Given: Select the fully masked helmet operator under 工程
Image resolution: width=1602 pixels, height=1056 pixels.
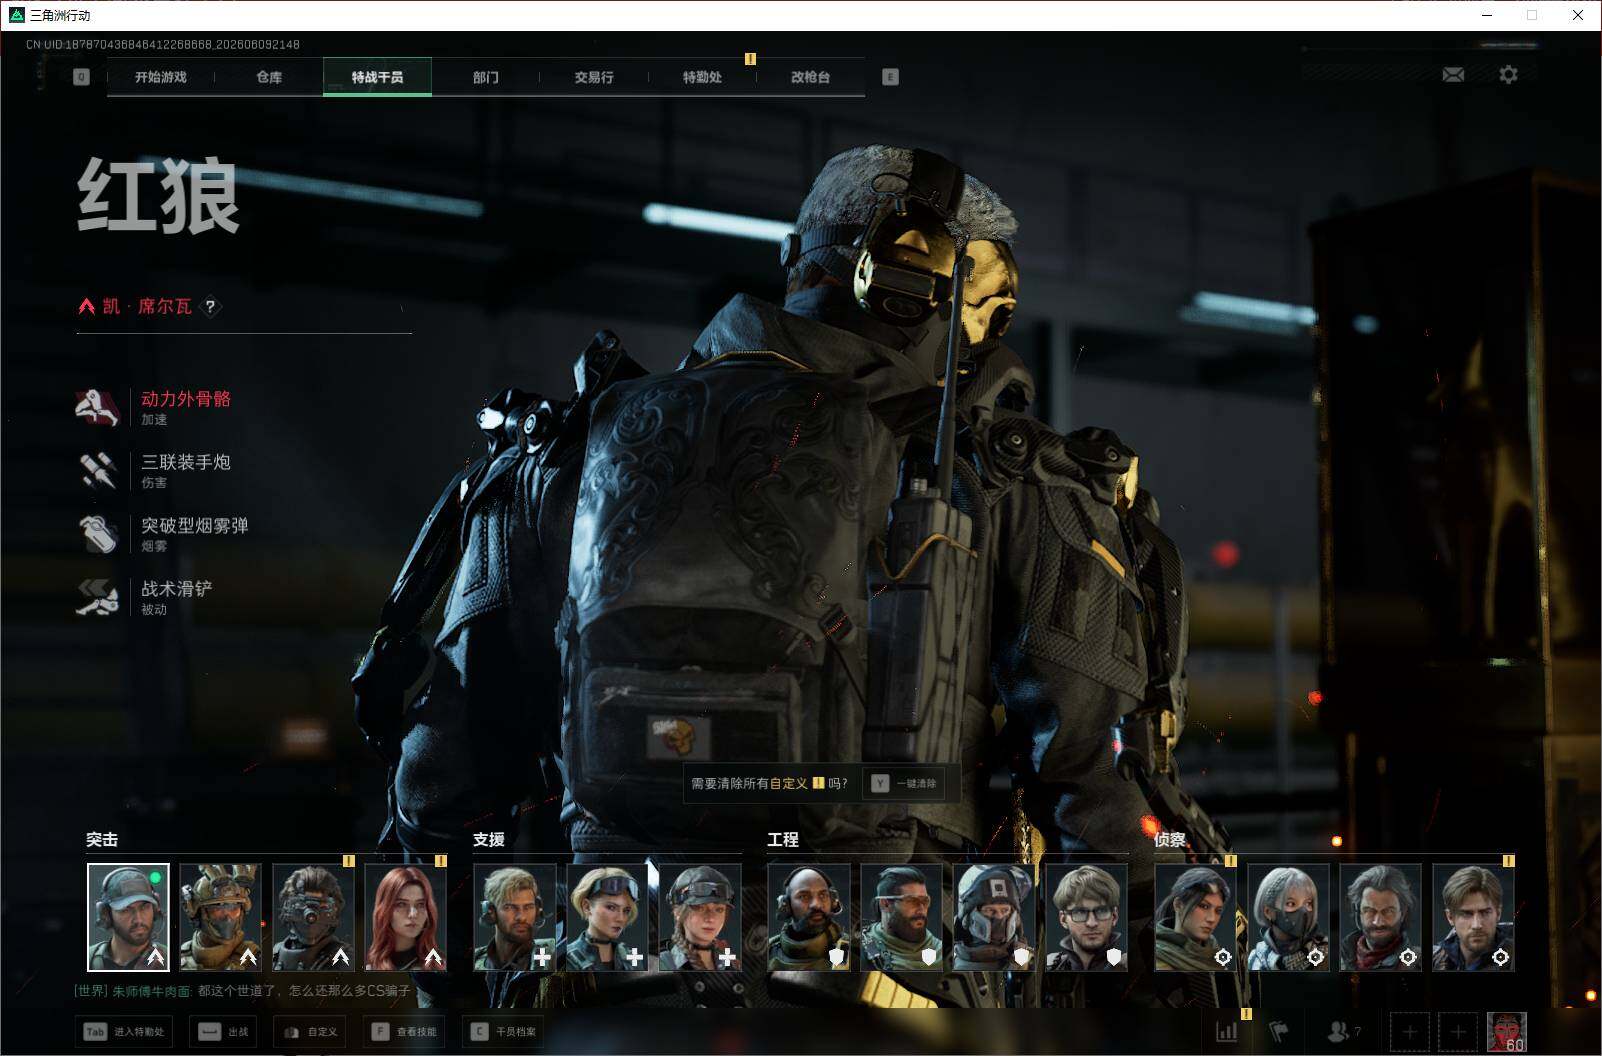Looking at the screenshot, I should (994, 917).
